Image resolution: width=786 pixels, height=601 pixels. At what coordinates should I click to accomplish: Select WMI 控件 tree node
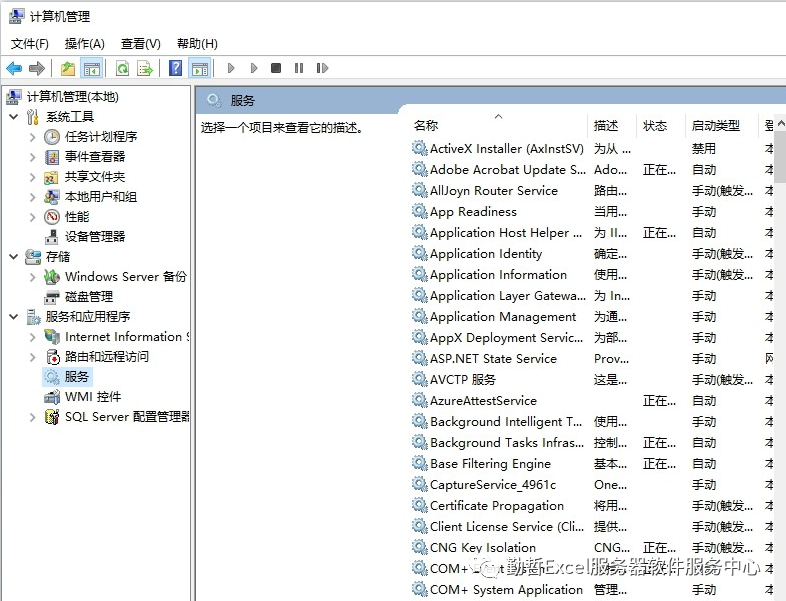(93, 397)
